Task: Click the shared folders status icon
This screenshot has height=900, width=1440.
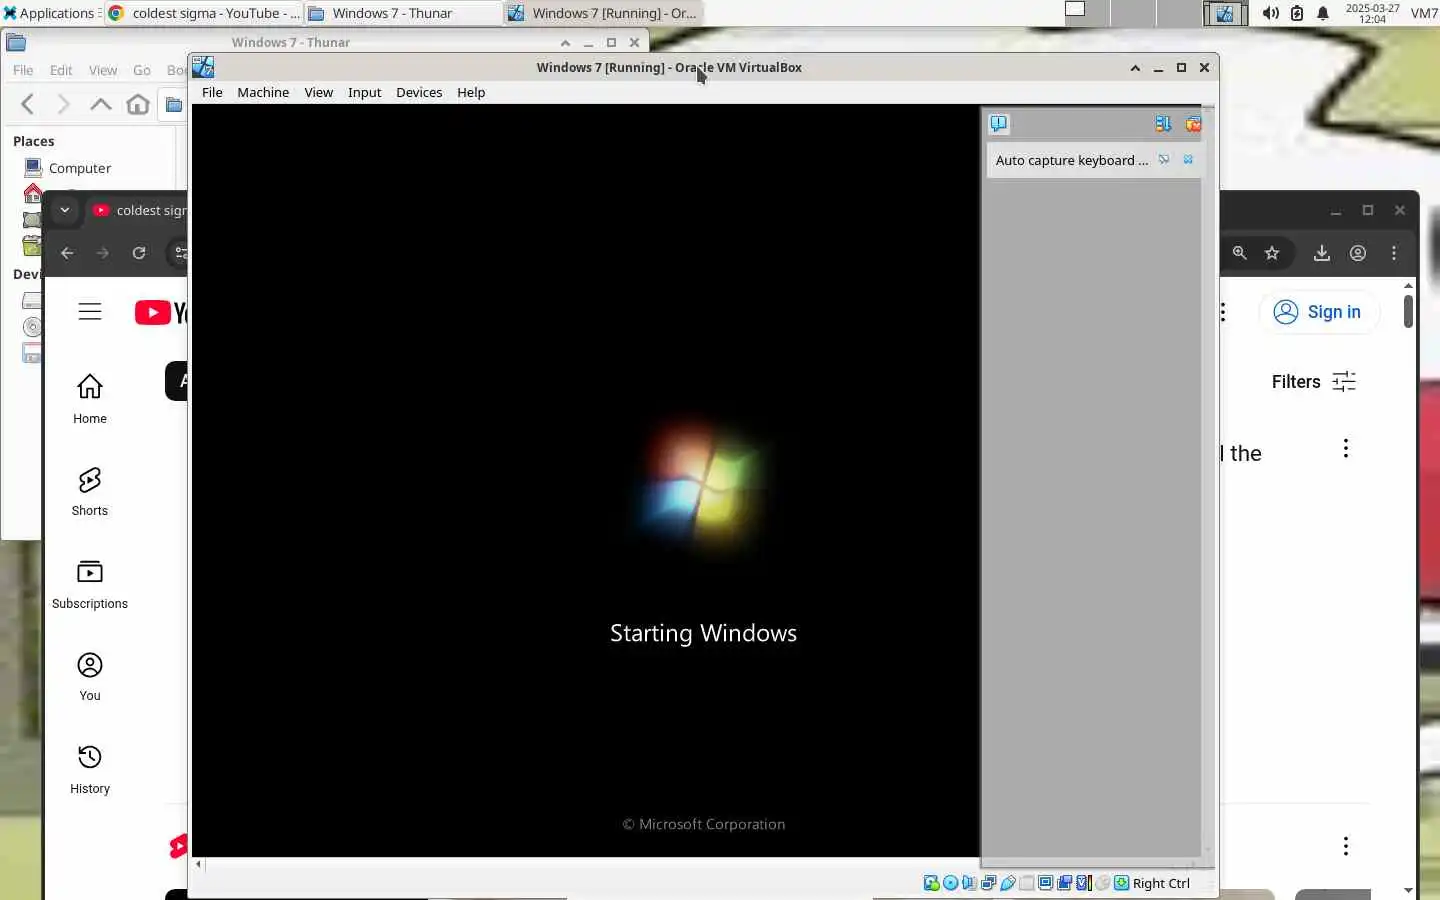Action: point(1027,883)
